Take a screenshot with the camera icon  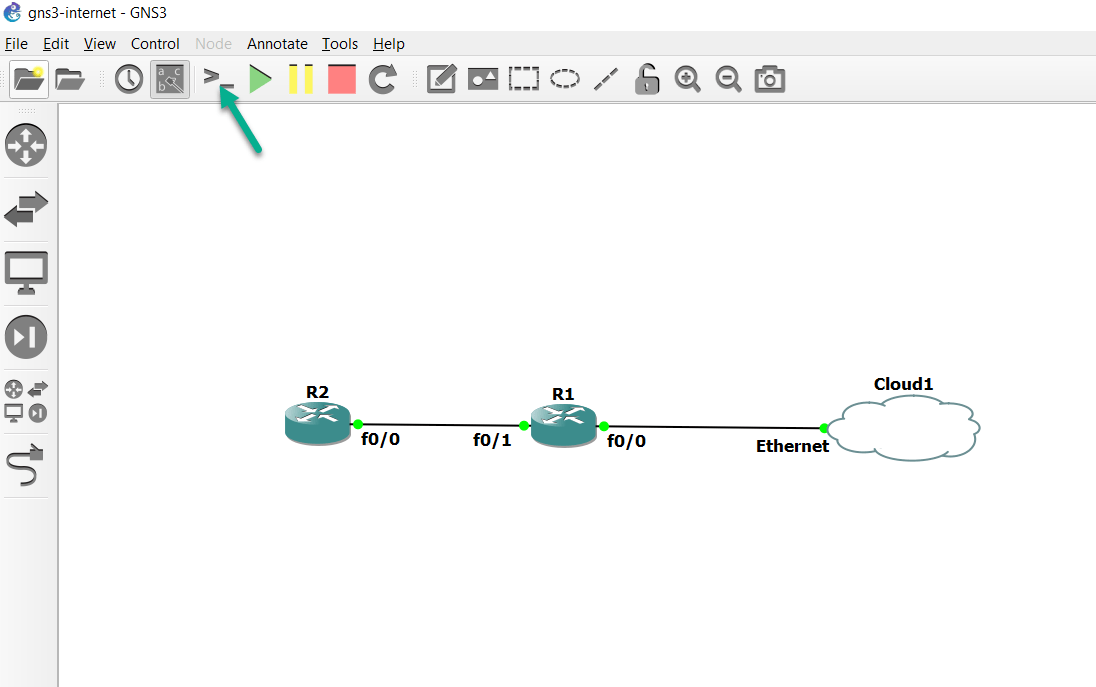pyautogui.click(x=768, y=78)
